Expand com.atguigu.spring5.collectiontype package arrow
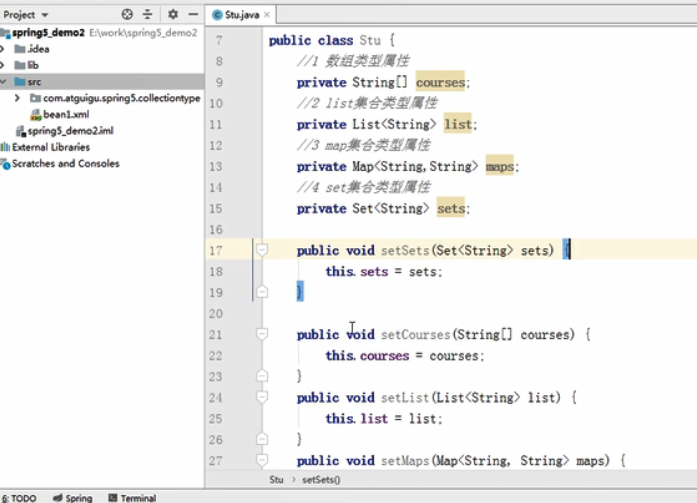Image resolution: width=697 pixels, height=503 pixels. 17,98
